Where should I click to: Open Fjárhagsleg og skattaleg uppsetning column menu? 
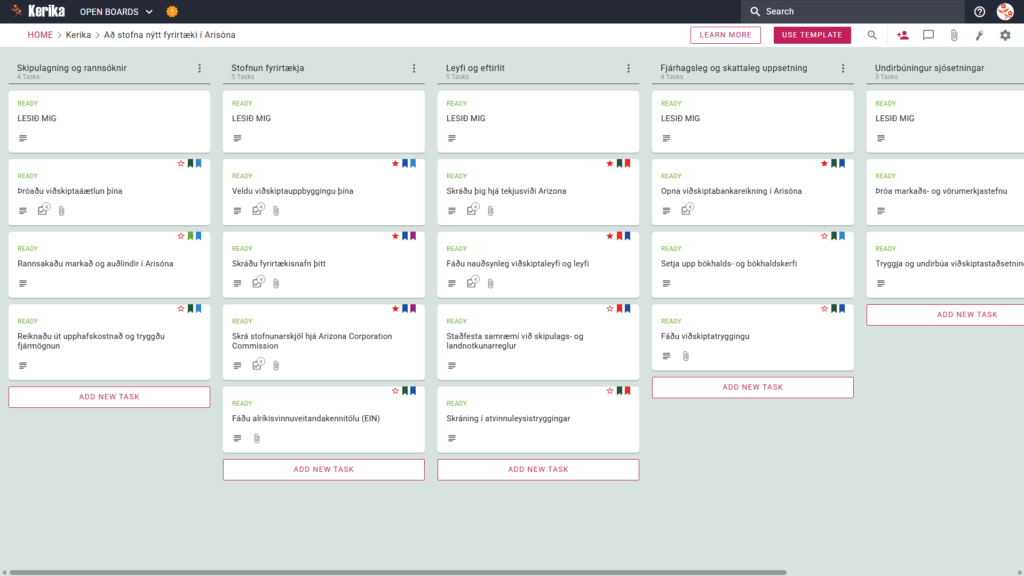pyautogui.click(x=843, y=68)
